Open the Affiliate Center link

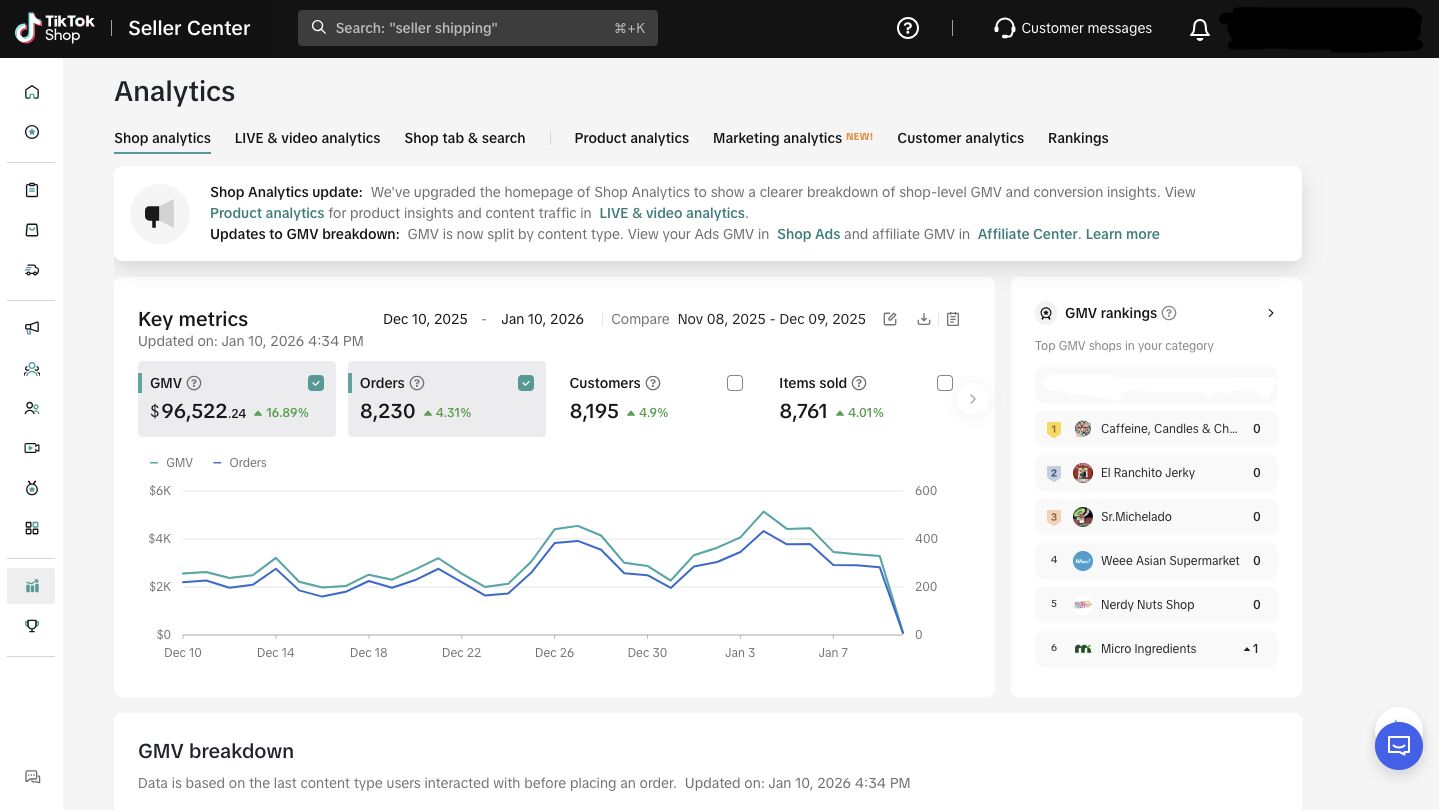pos(1027,234)
